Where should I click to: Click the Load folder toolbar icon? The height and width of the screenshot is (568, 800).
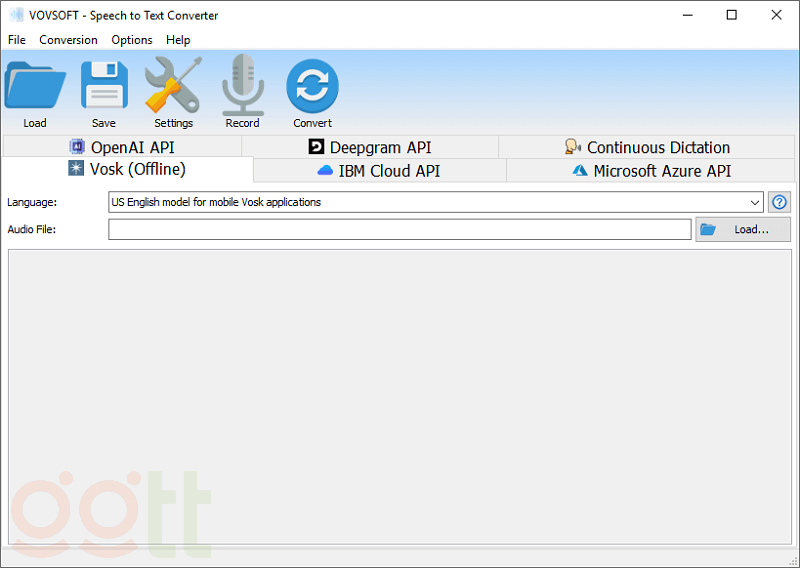pos(35,87)
